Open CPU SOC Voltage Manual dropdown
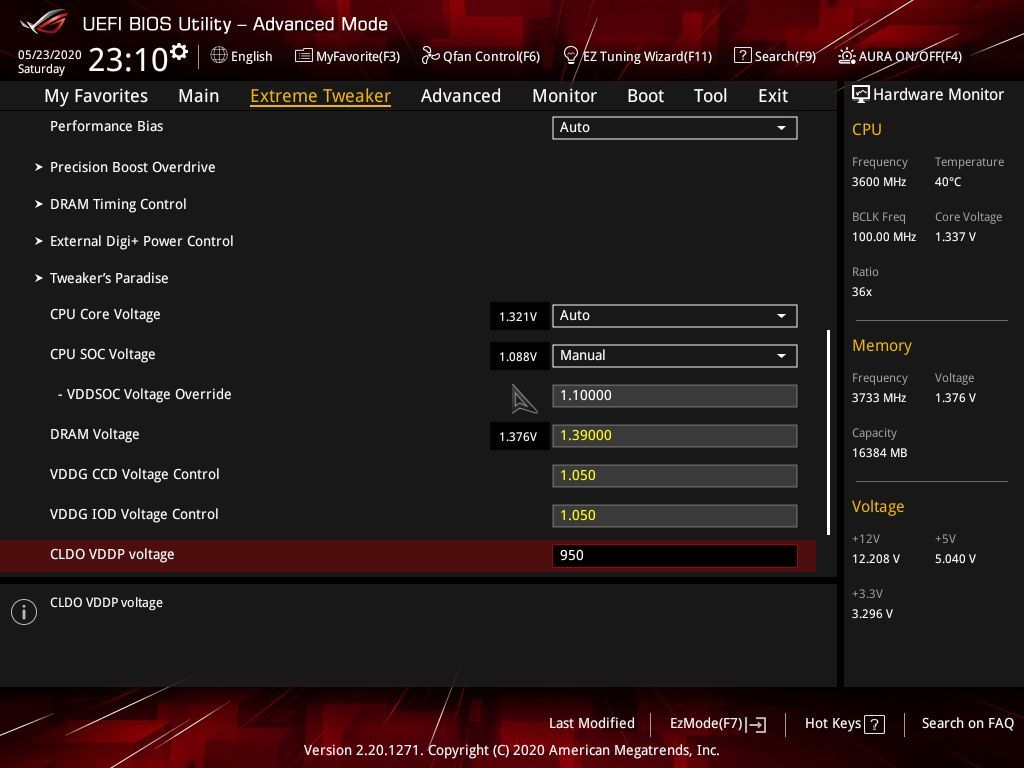 pyautogui.click(x=674, y=356)
